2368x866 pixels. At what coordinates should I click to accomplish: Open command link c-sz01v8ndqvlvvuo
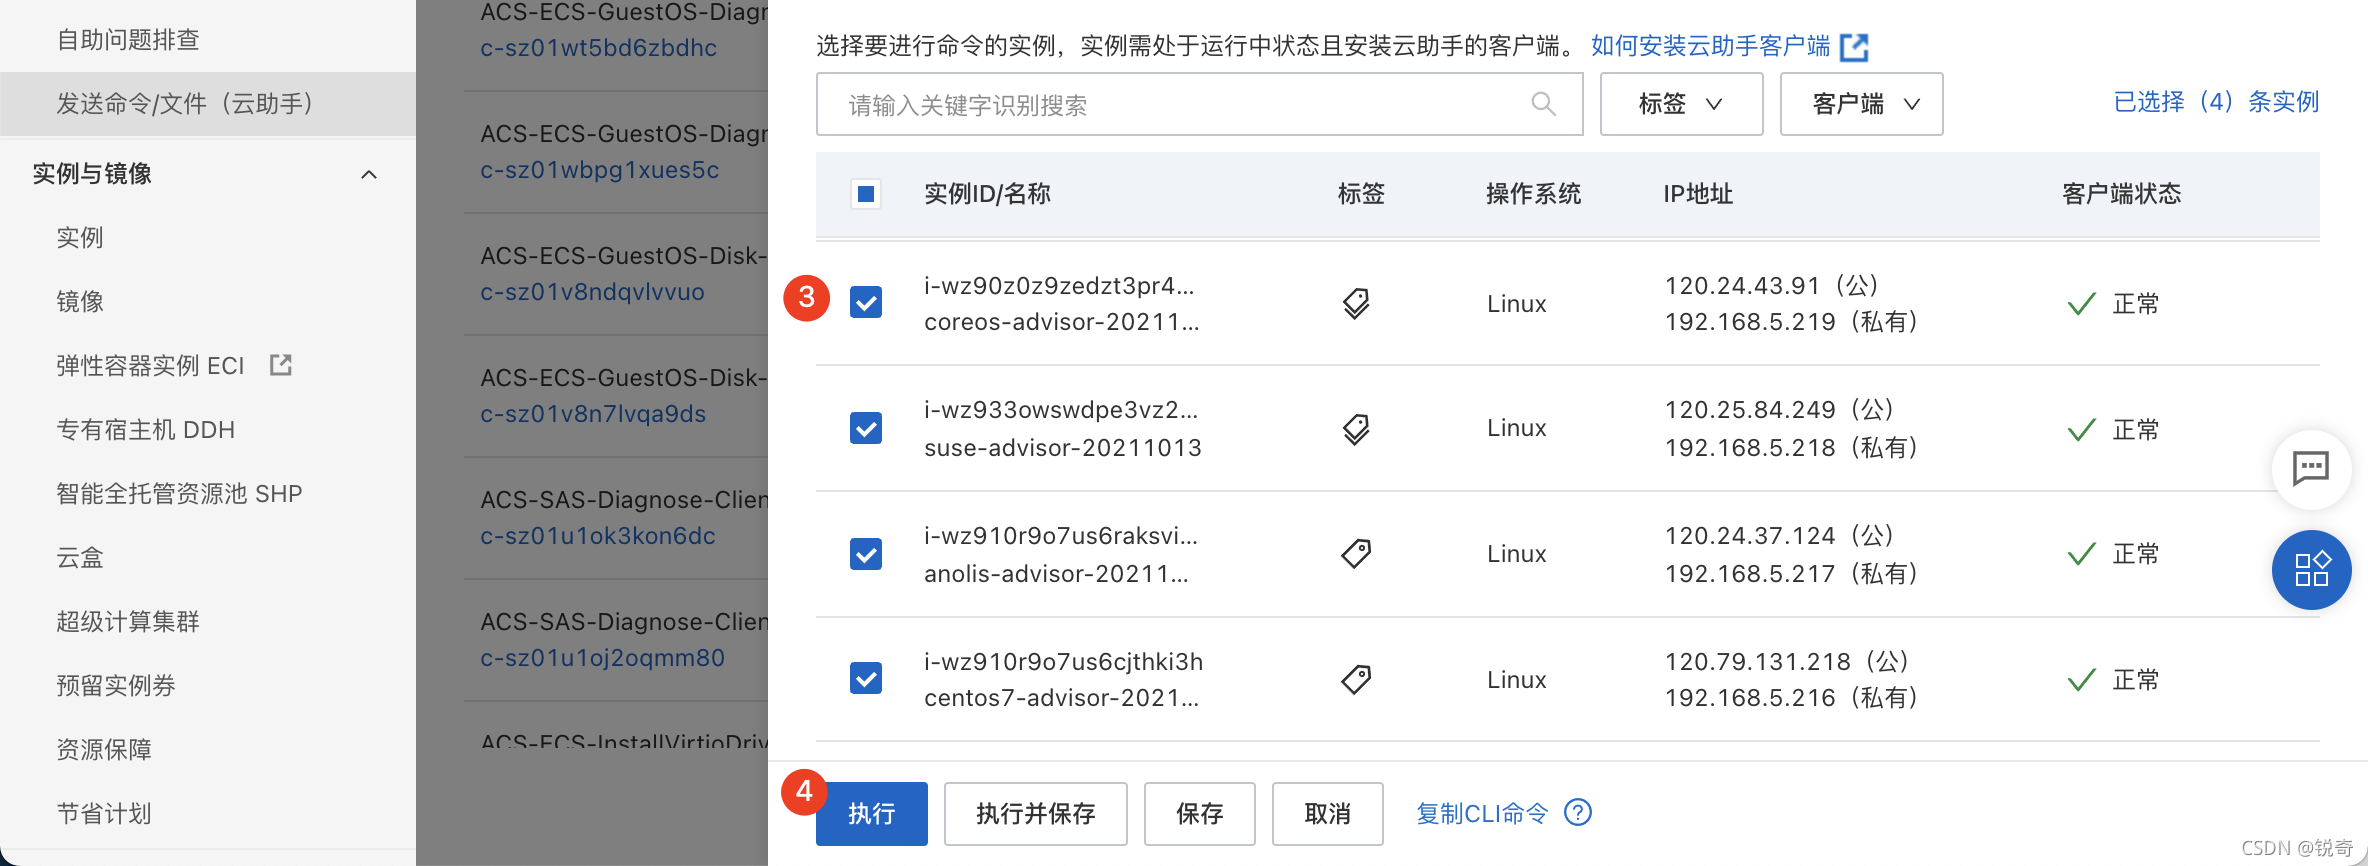tap(592, 292)
